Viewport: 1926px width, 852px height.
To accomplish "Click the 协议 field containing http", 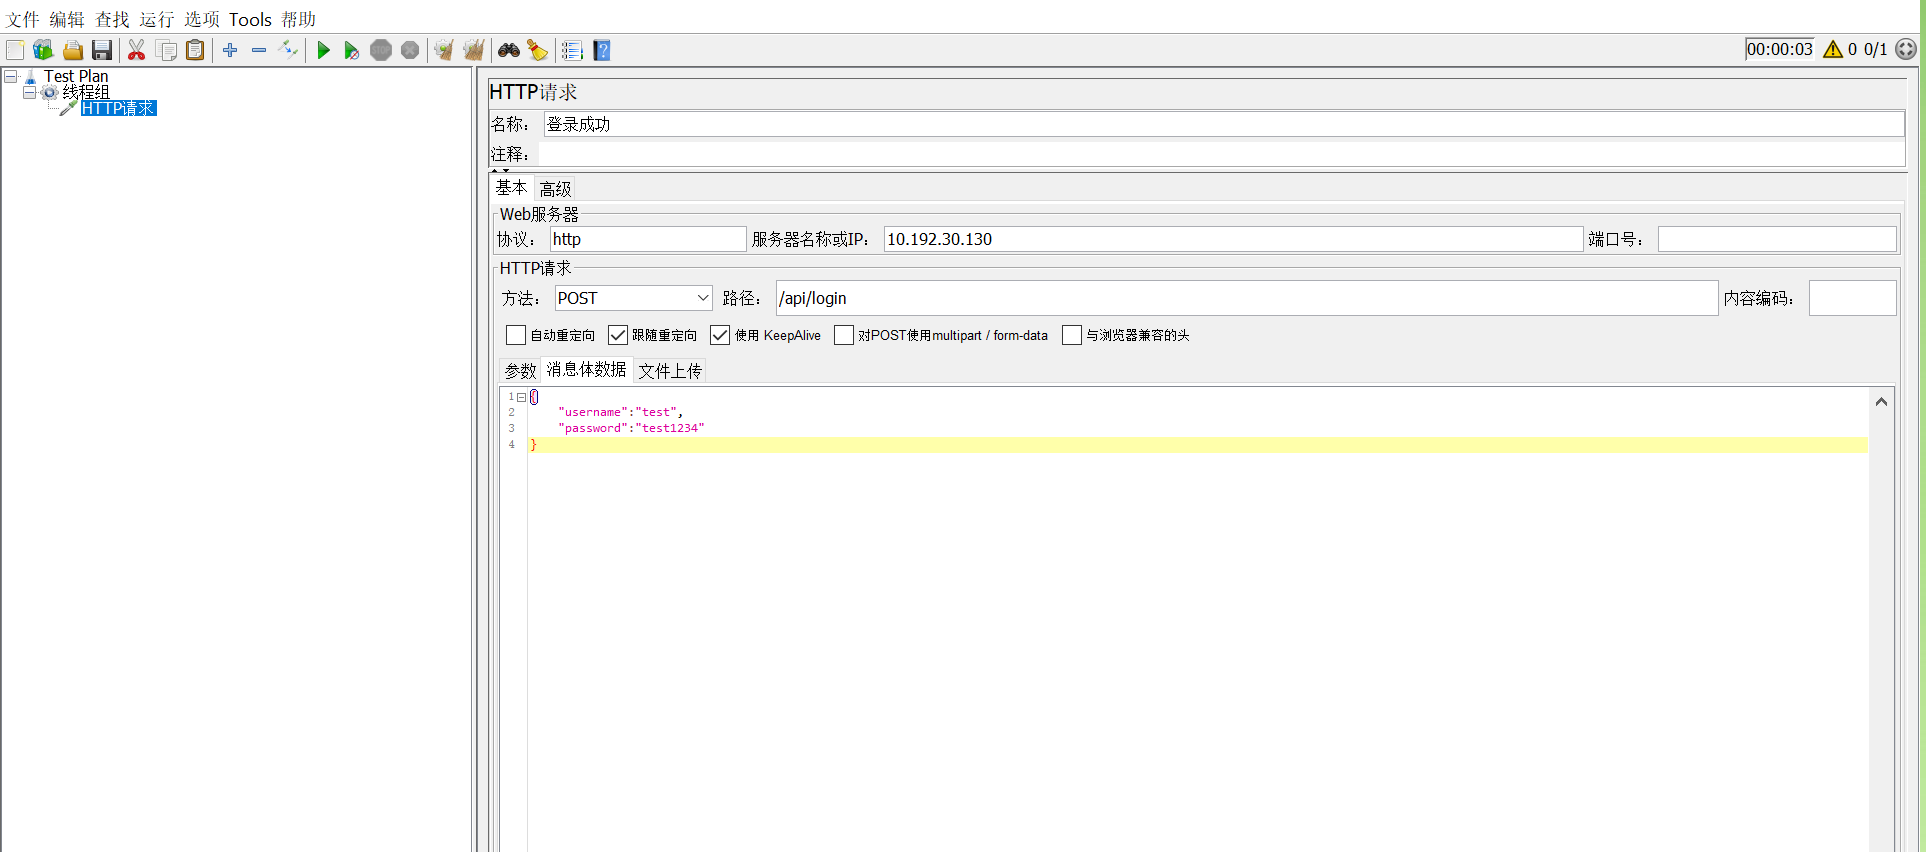I will point(648,239).
